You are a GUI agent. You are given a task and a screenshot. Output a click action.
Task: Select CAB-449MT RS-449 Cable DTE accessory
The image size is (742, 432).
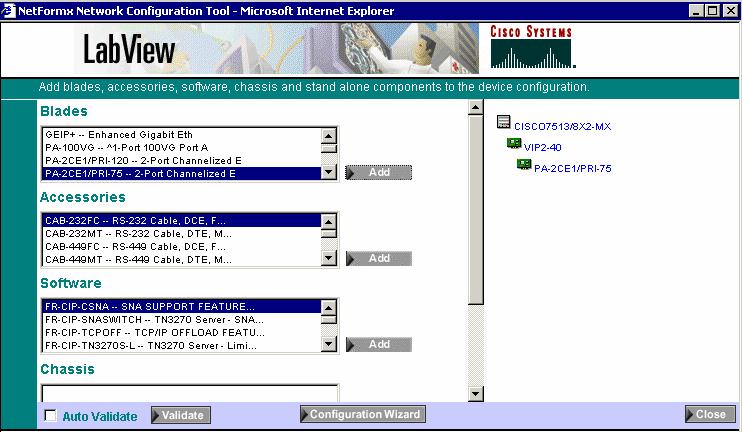pos(182,259)
